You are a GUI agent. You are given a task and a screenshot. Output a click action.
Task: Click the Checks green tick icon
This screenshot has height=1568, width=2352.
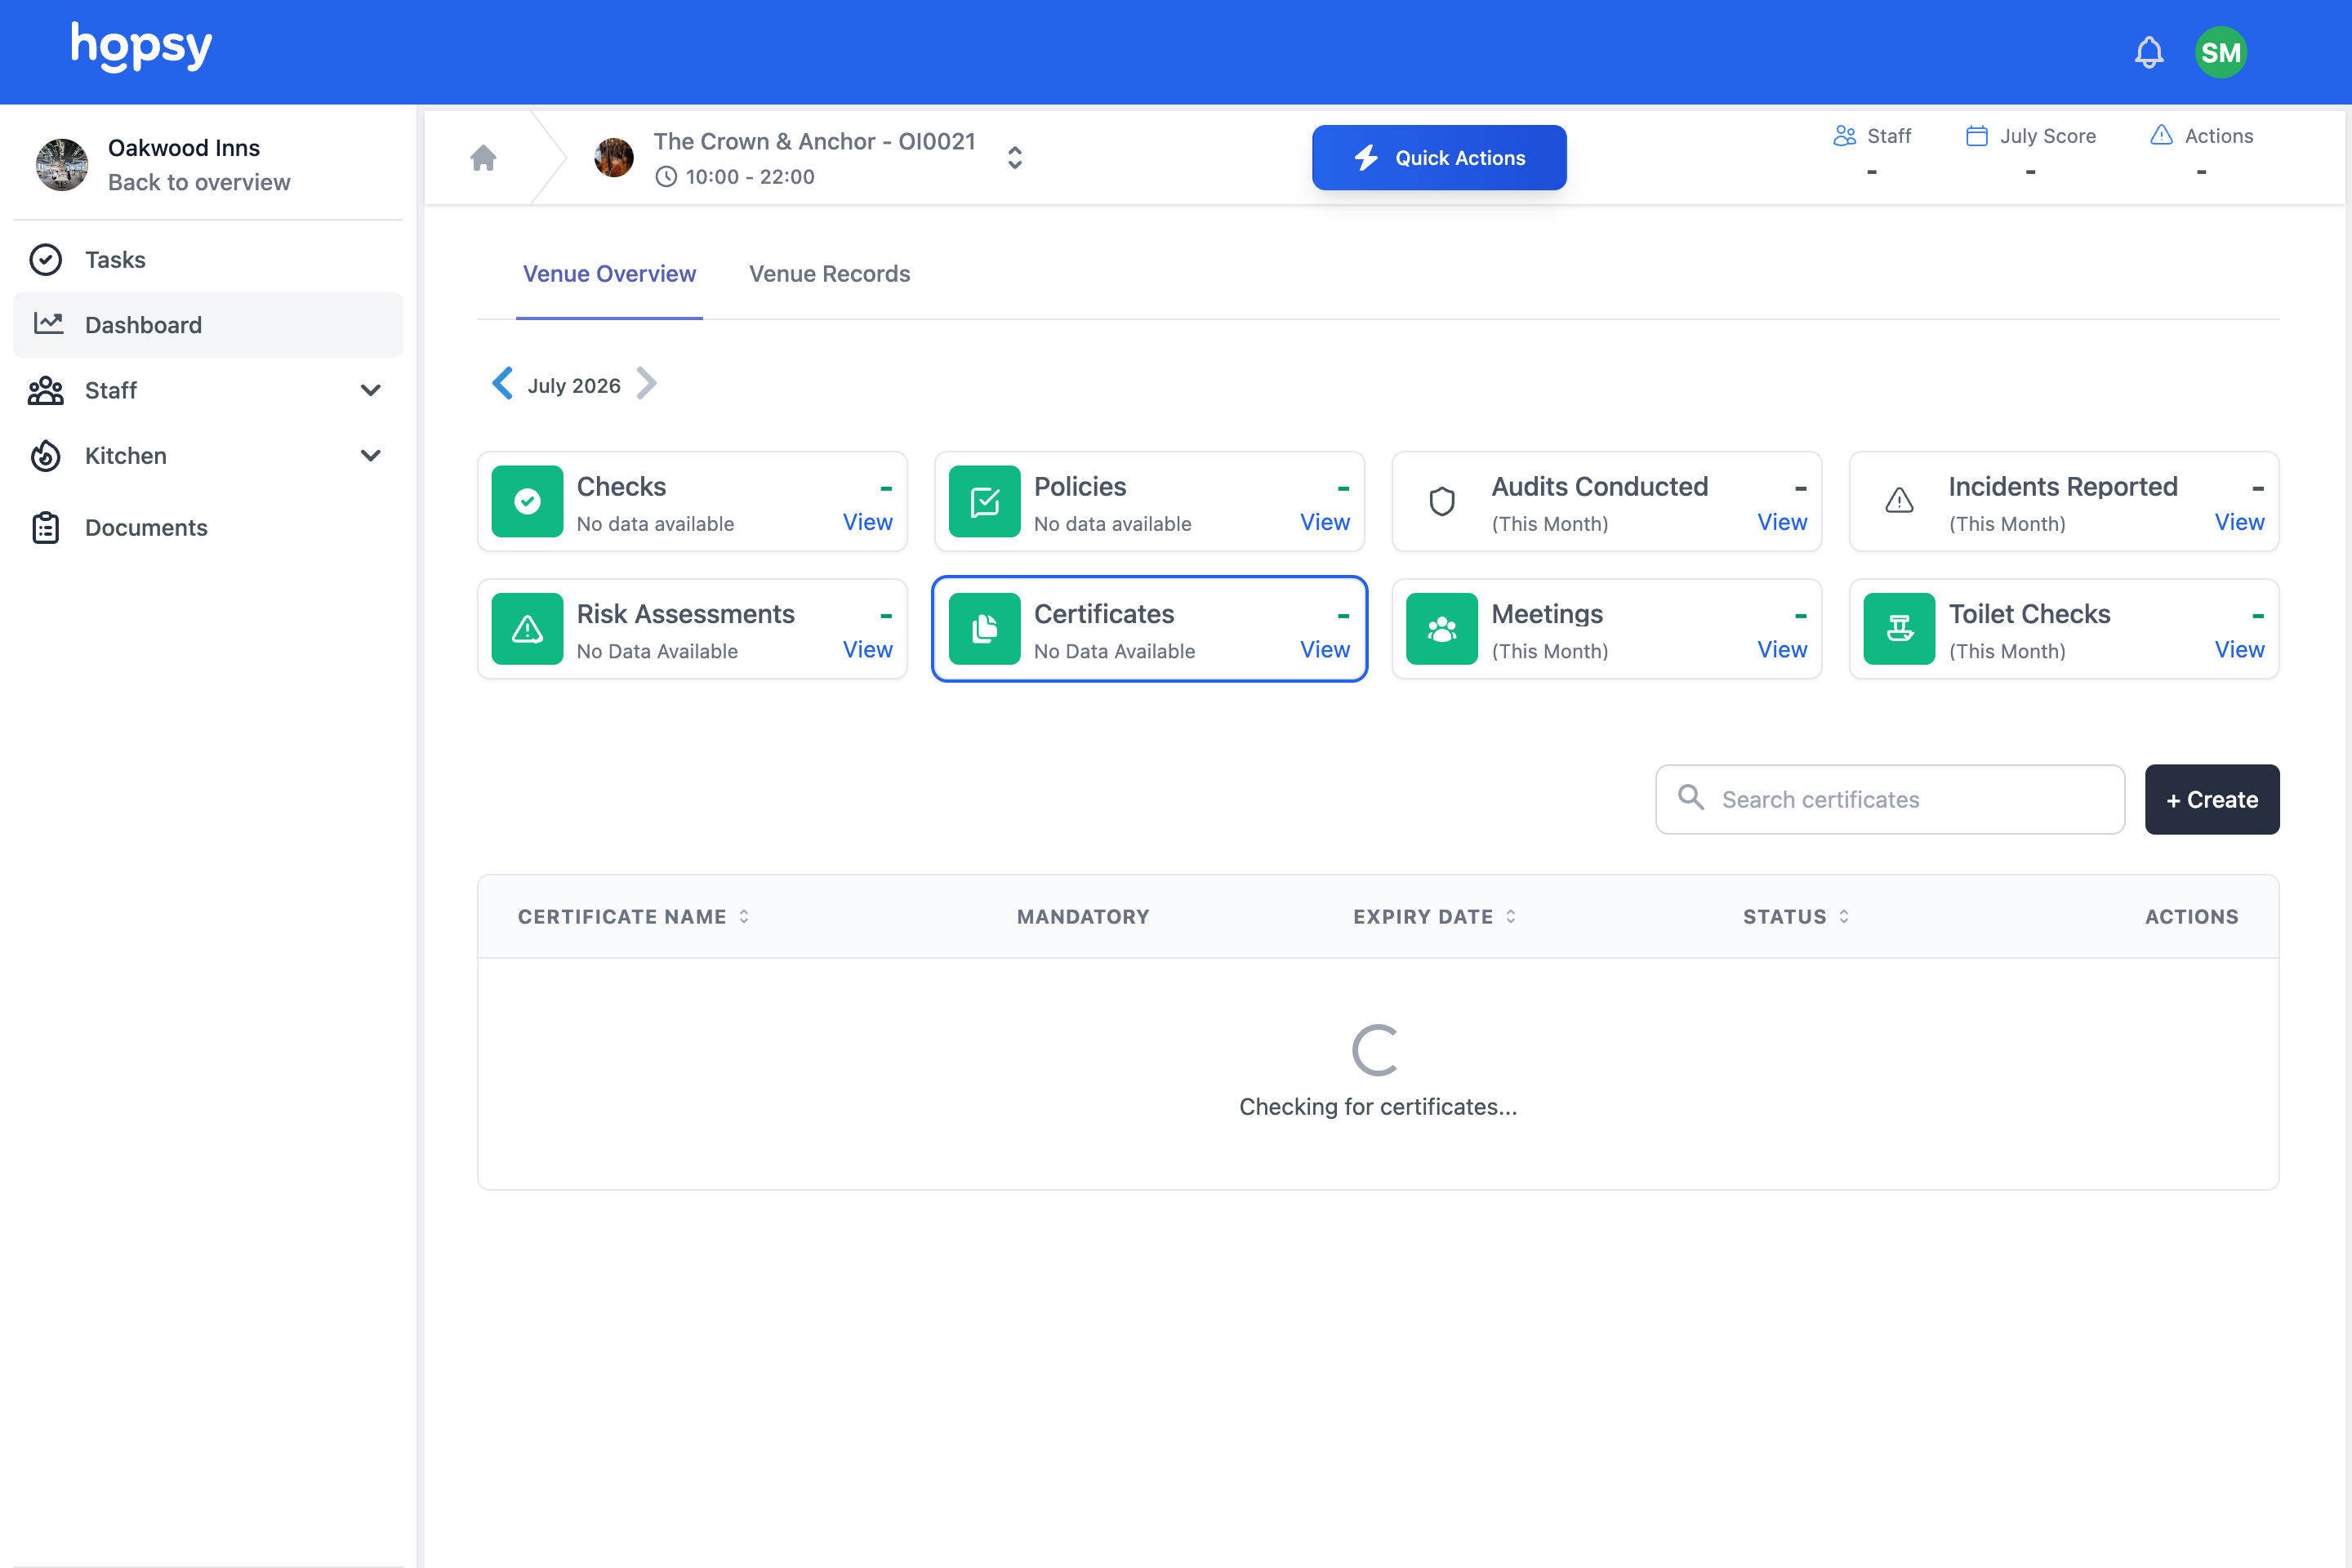pos(527,501)
